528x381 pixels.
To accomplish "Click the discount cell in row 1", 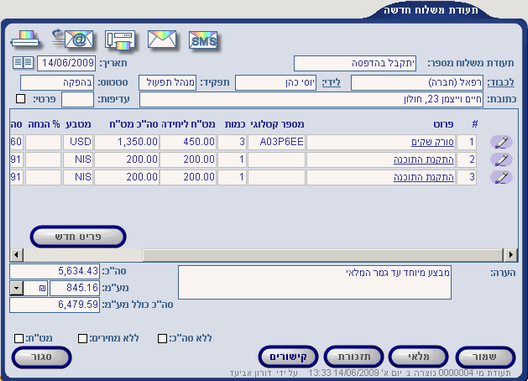I will pyautogui.click(x=43, y=142).
